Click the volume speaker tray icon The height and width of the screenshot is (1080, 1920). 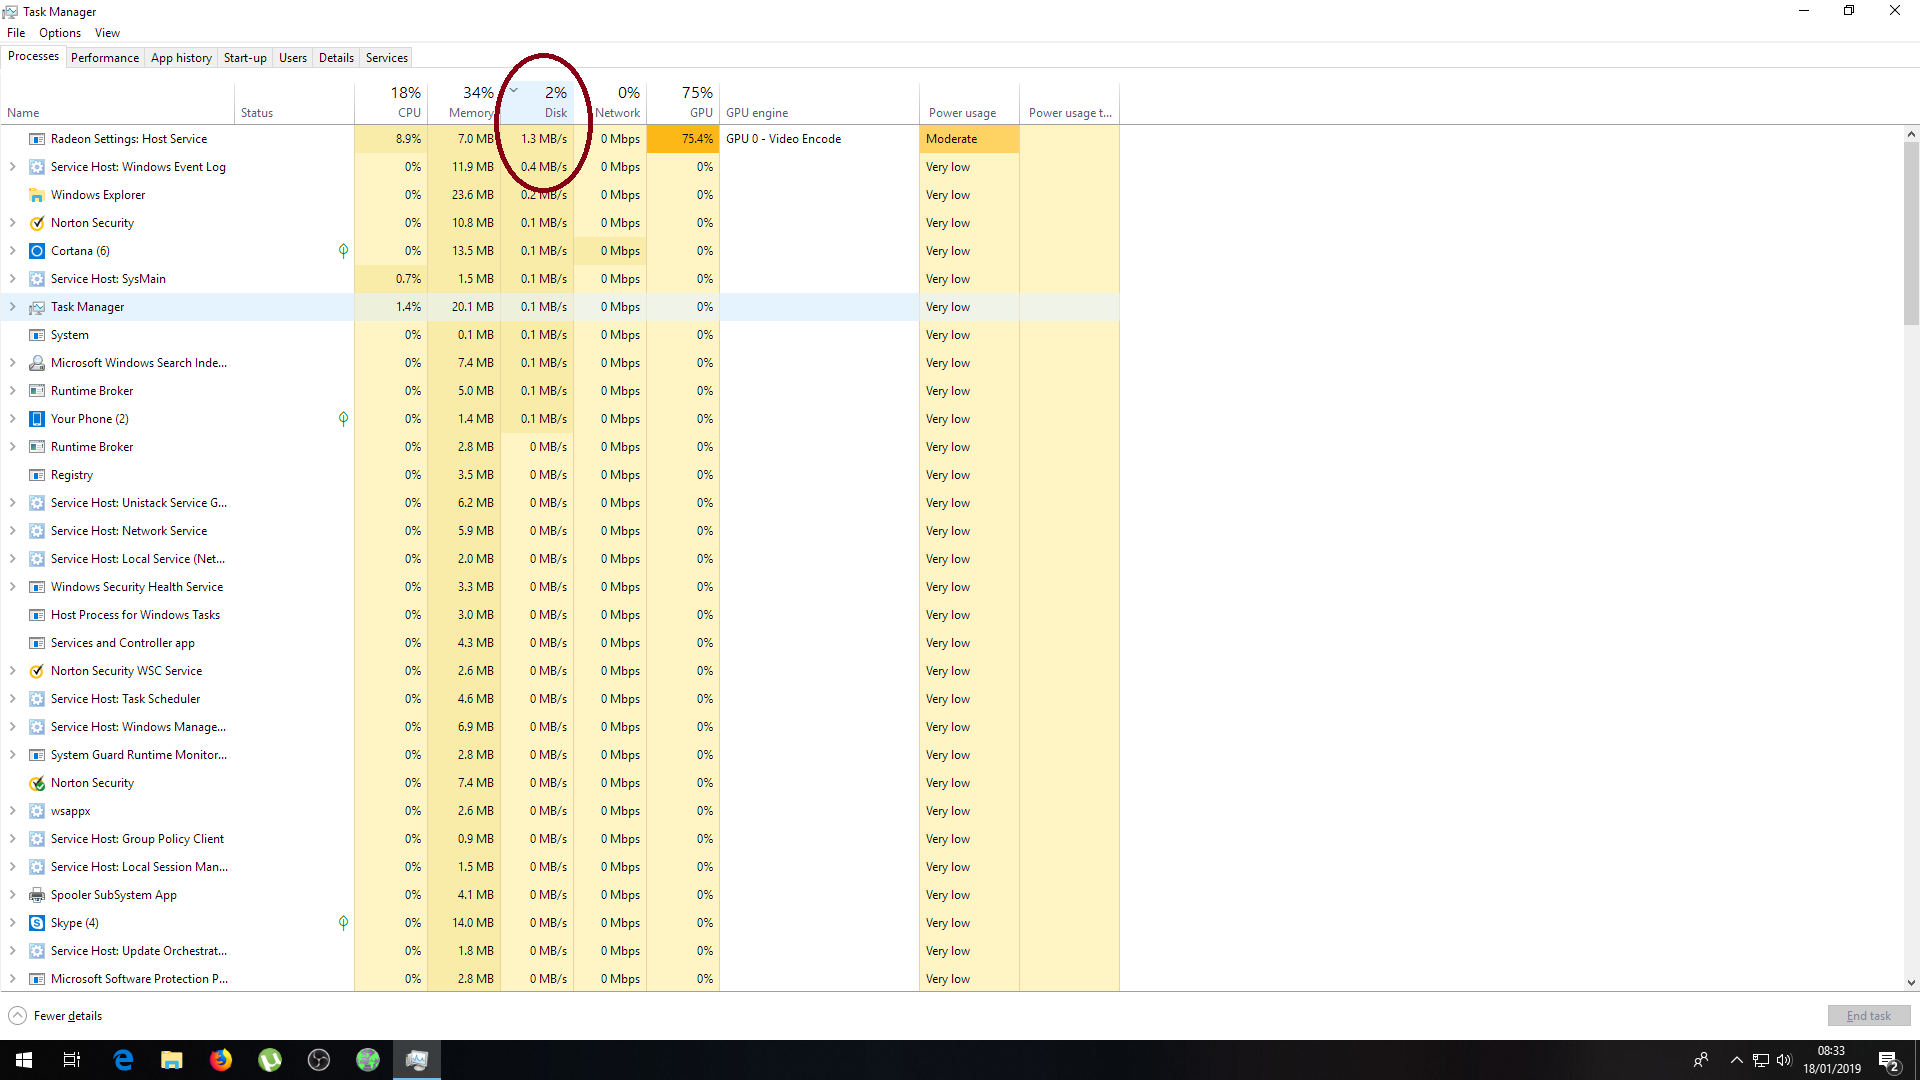pyautogui.click(x=1784, y=1060)
